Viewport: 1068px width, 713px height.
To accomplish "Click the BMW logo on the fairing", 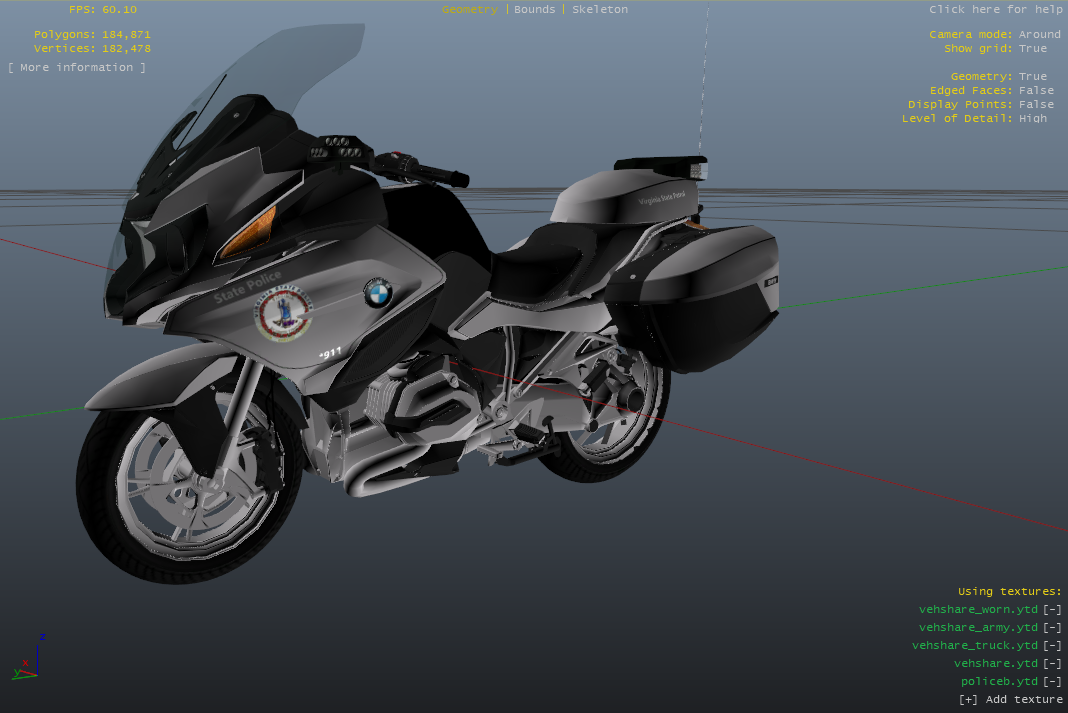I will coord(377,293).
